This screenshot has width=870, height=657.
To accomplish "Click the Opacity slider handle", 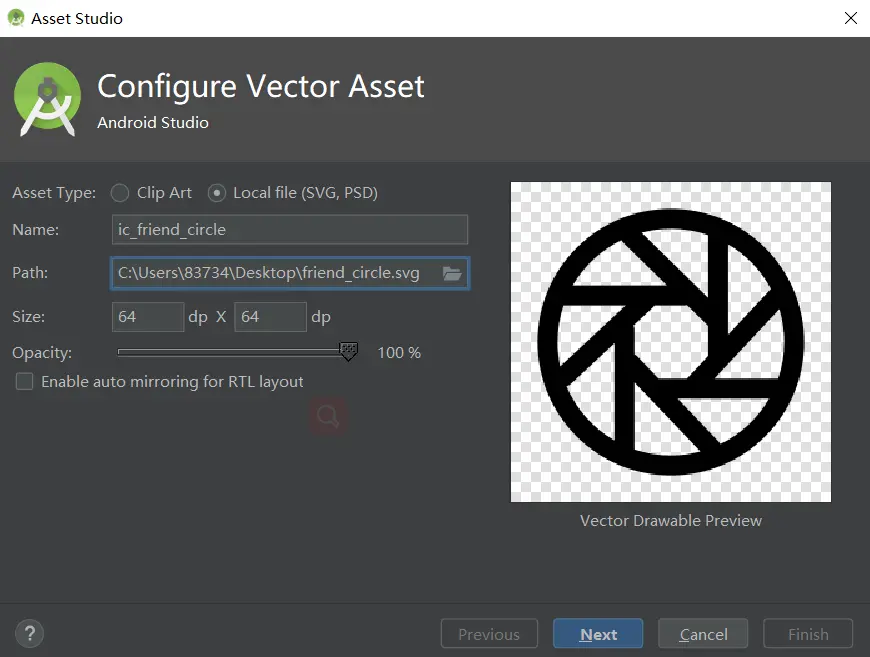I will [348, 351].
